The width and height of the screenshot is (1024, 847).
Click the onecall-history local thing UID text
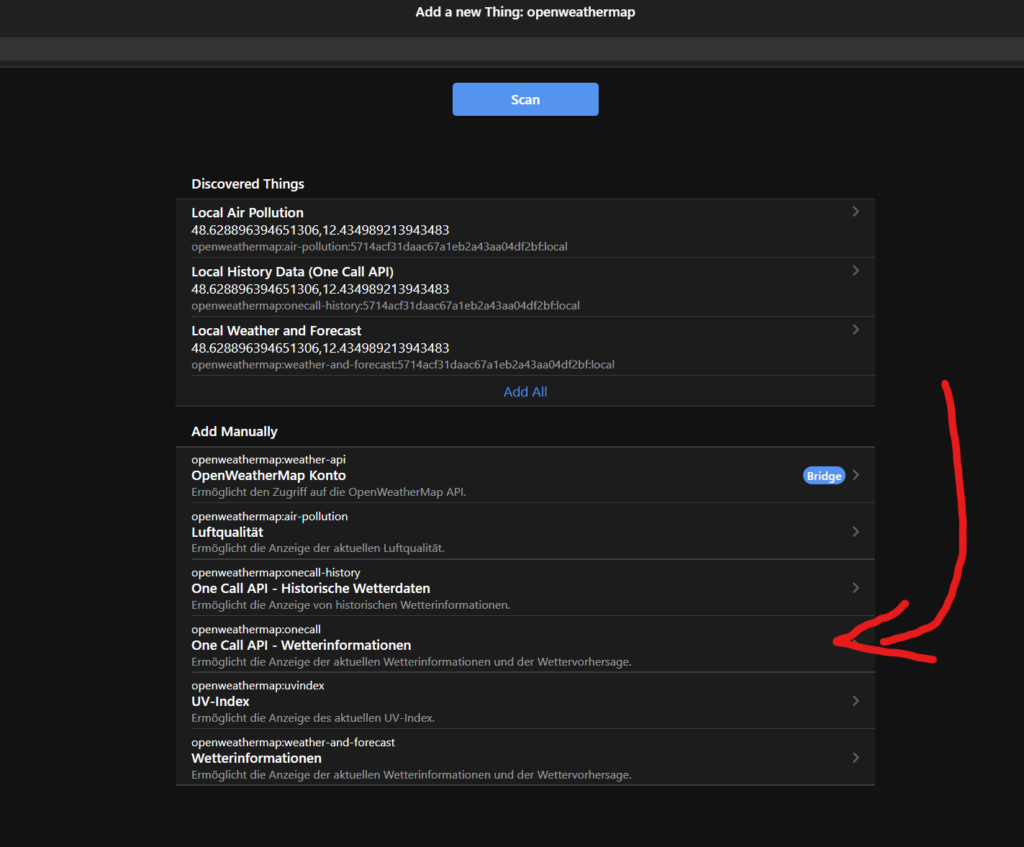pyautogui.click(x=385, y=306)
